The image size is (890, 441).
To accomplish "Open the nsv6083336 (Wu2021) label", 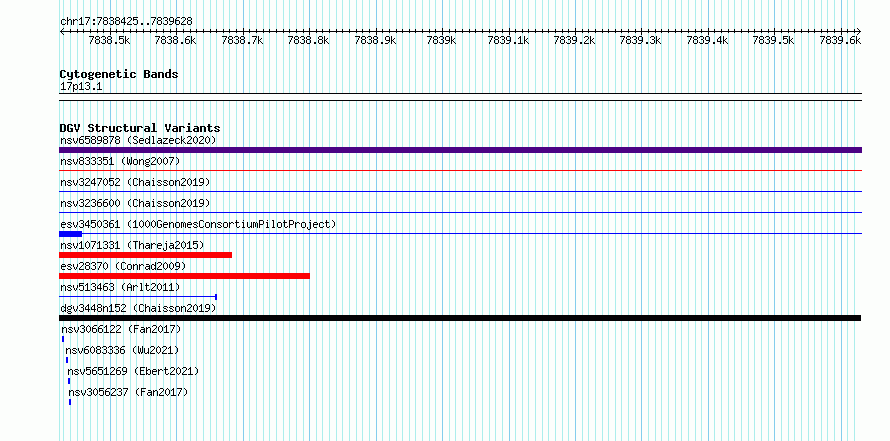I will (122, 350).
